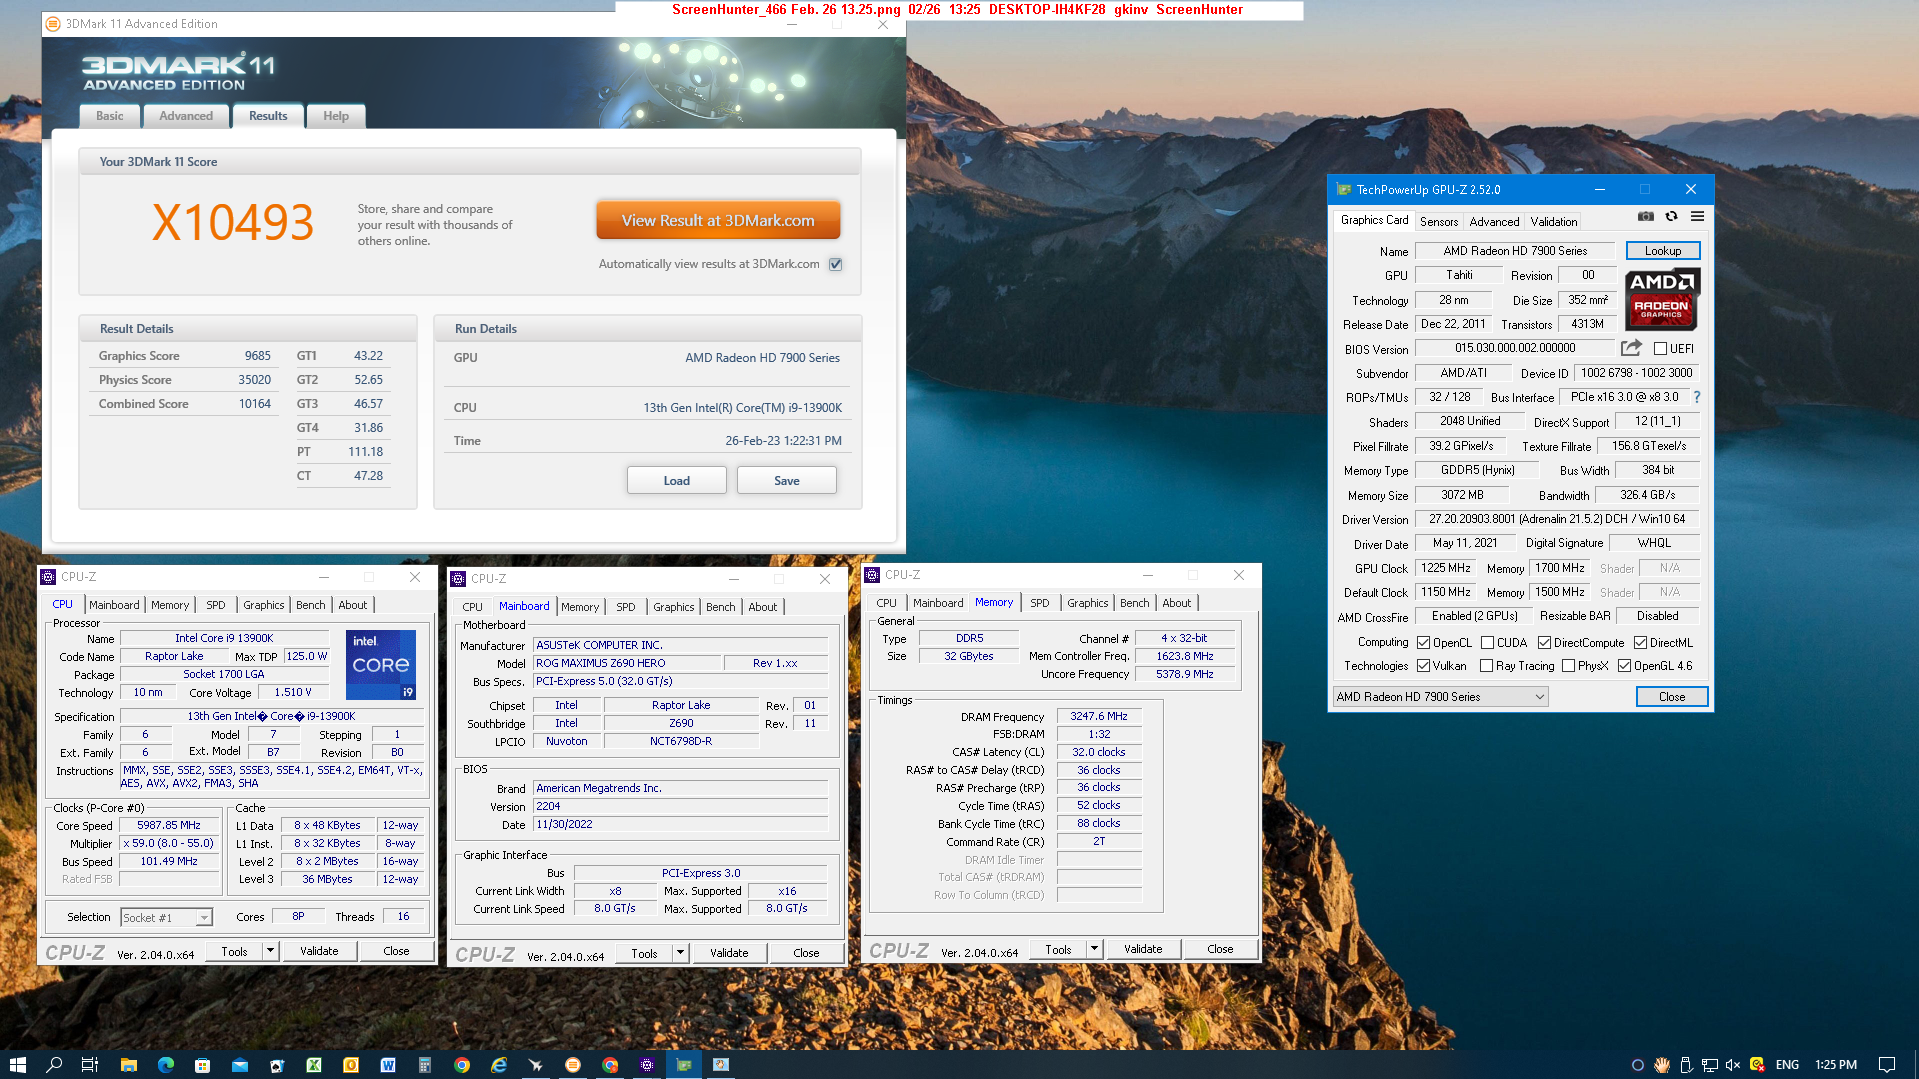Open the Graphics tab in CPU-Z CPU window
This screenshot has width=1919, height=1079.
pos(264,605)
